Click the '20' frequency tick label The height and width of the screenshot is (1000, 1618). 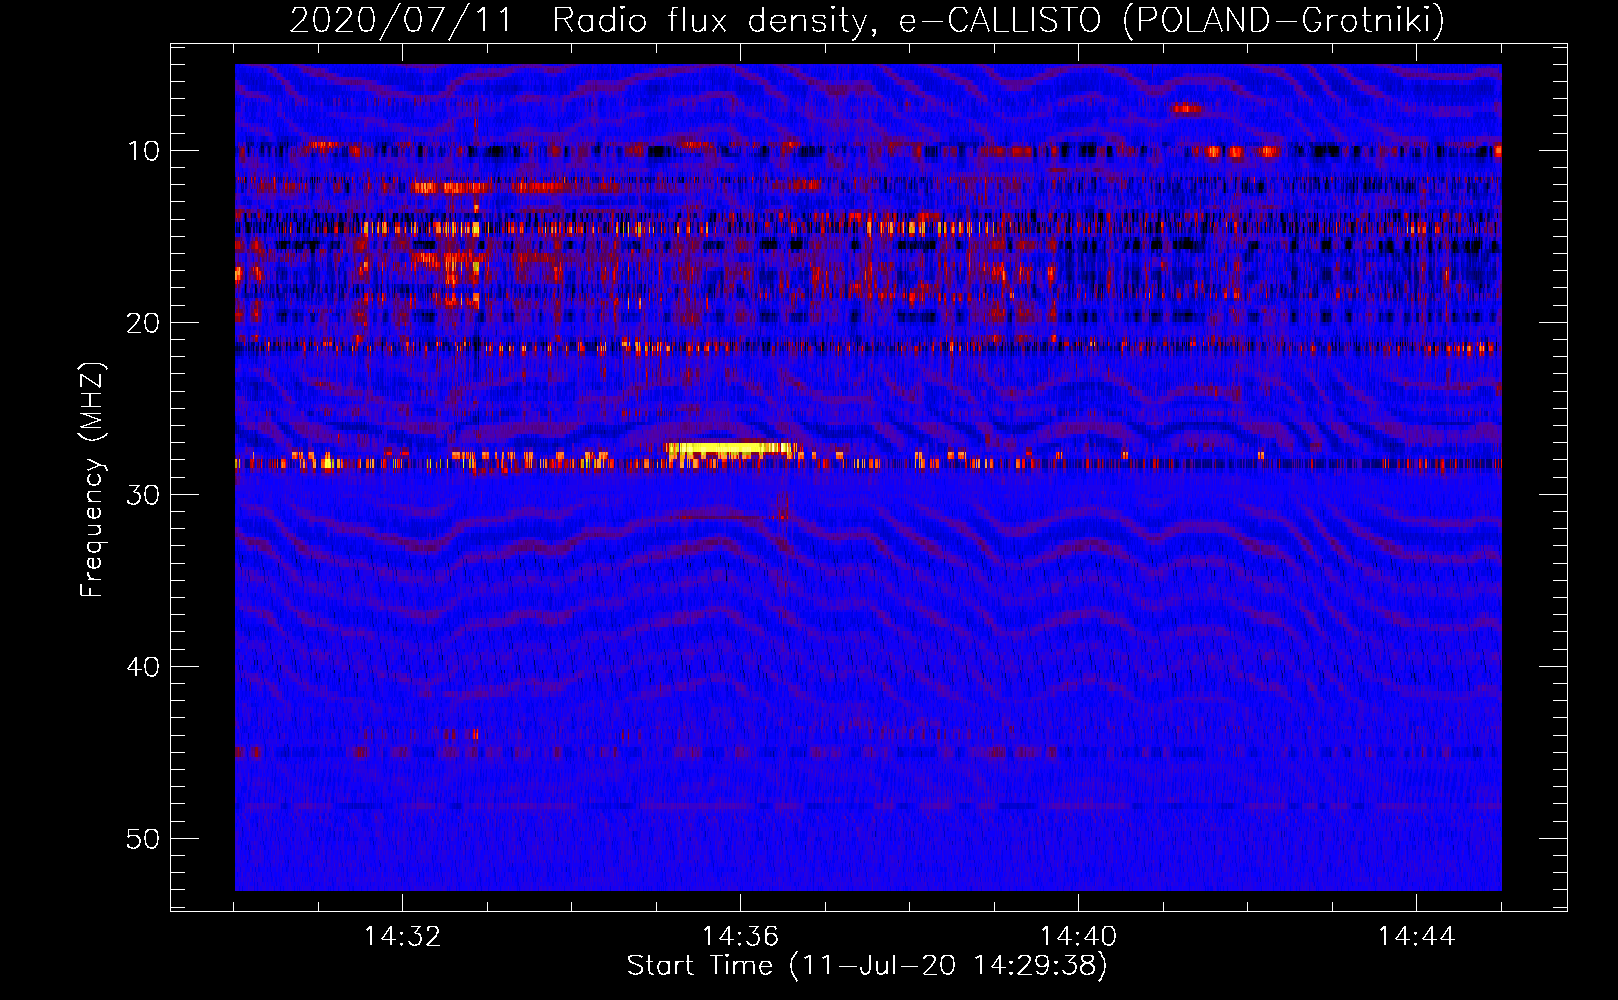(144, 323)
